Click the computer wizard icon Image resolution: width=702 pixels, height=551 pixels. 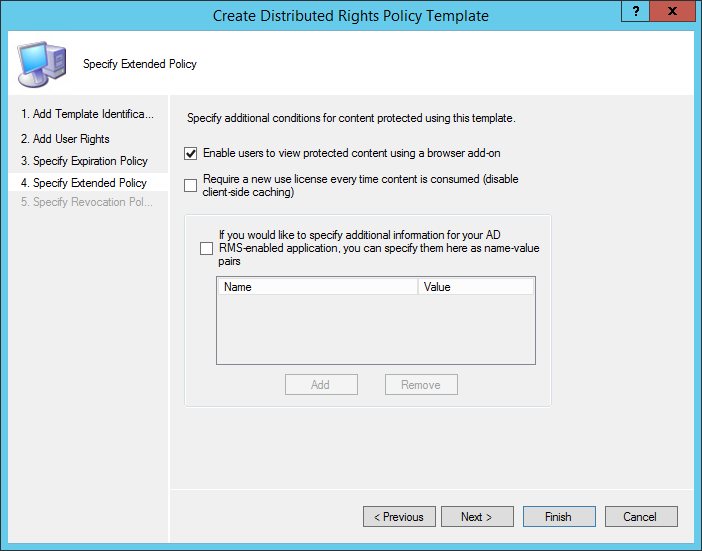pos(42,64)
